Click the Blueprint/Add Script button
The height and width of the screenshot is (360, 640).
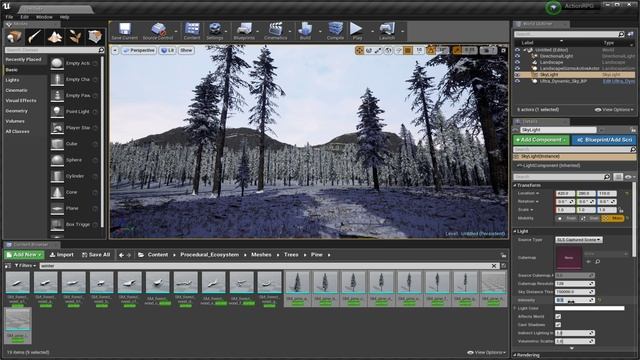point(604,140)
